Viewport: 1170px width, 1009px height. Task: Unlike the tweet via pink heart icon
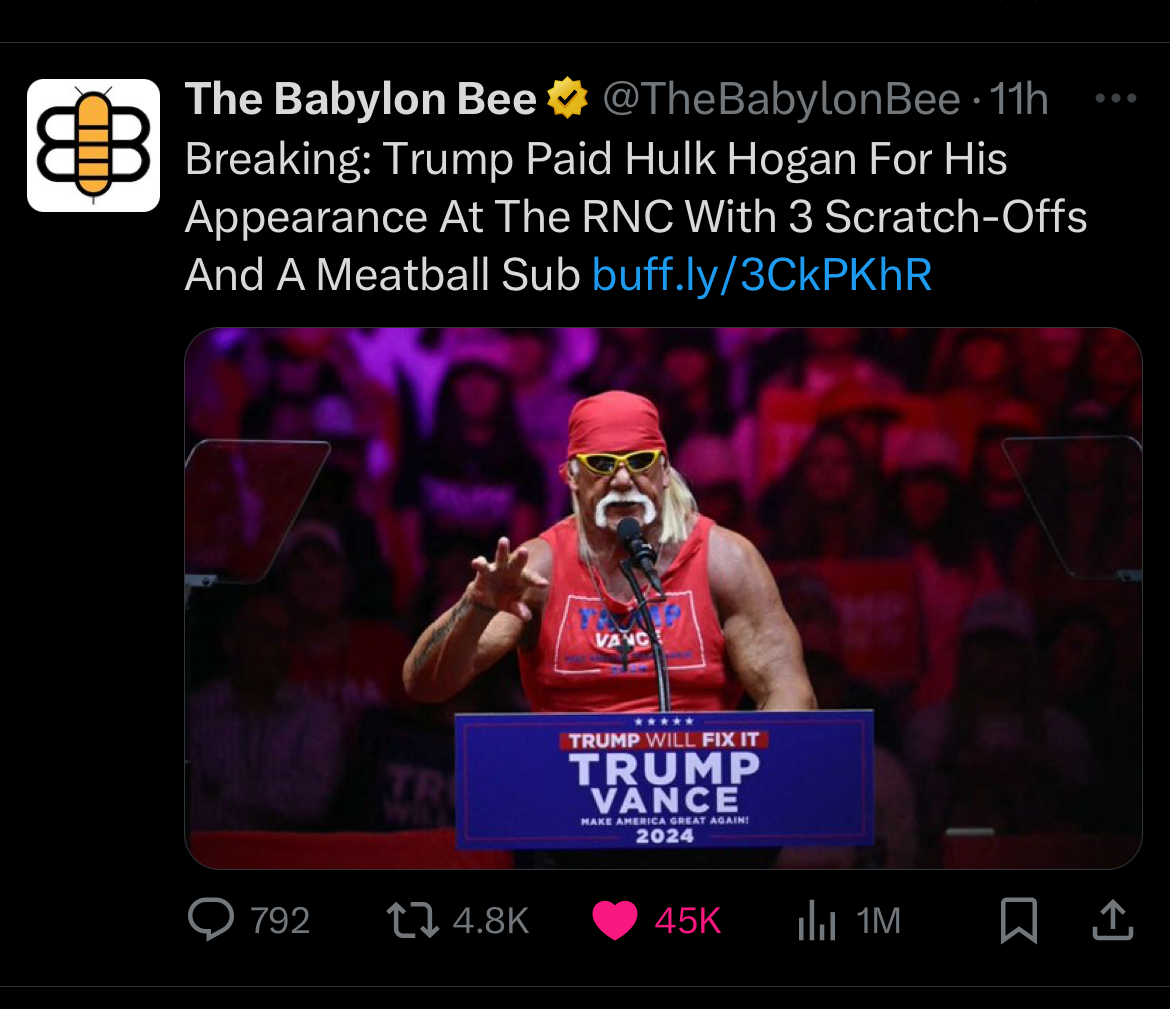coord(614,920)
